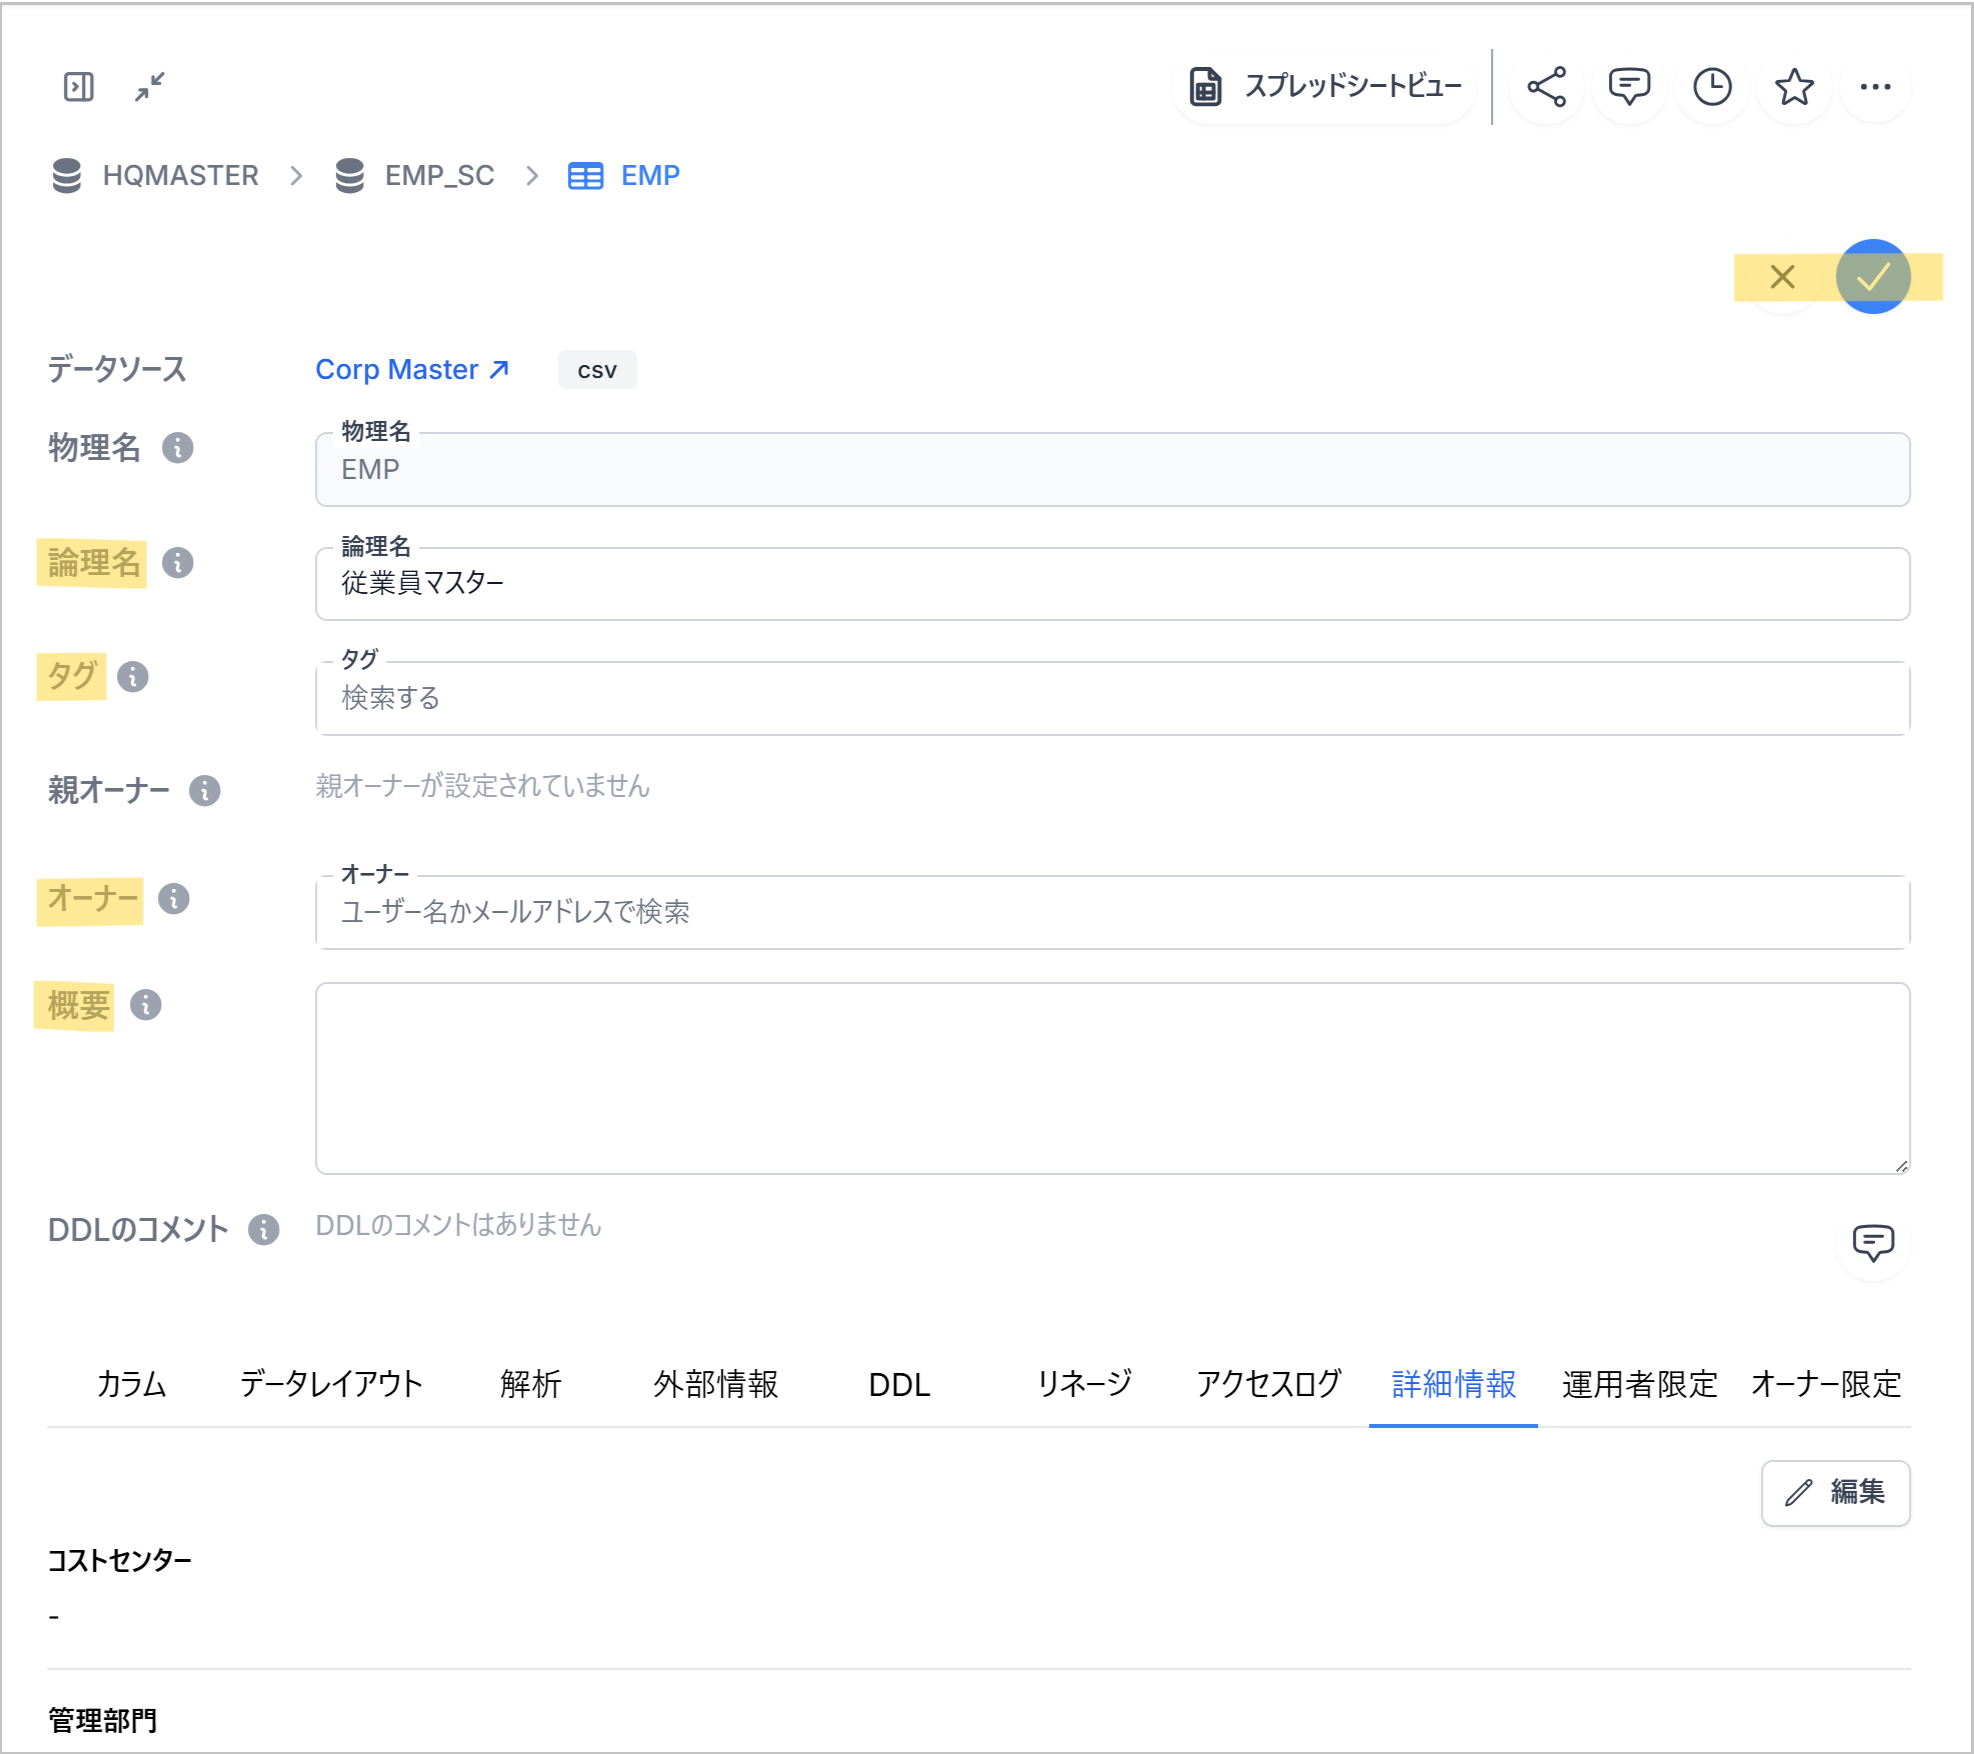Click the コストセンター heading

(119, 1561)
